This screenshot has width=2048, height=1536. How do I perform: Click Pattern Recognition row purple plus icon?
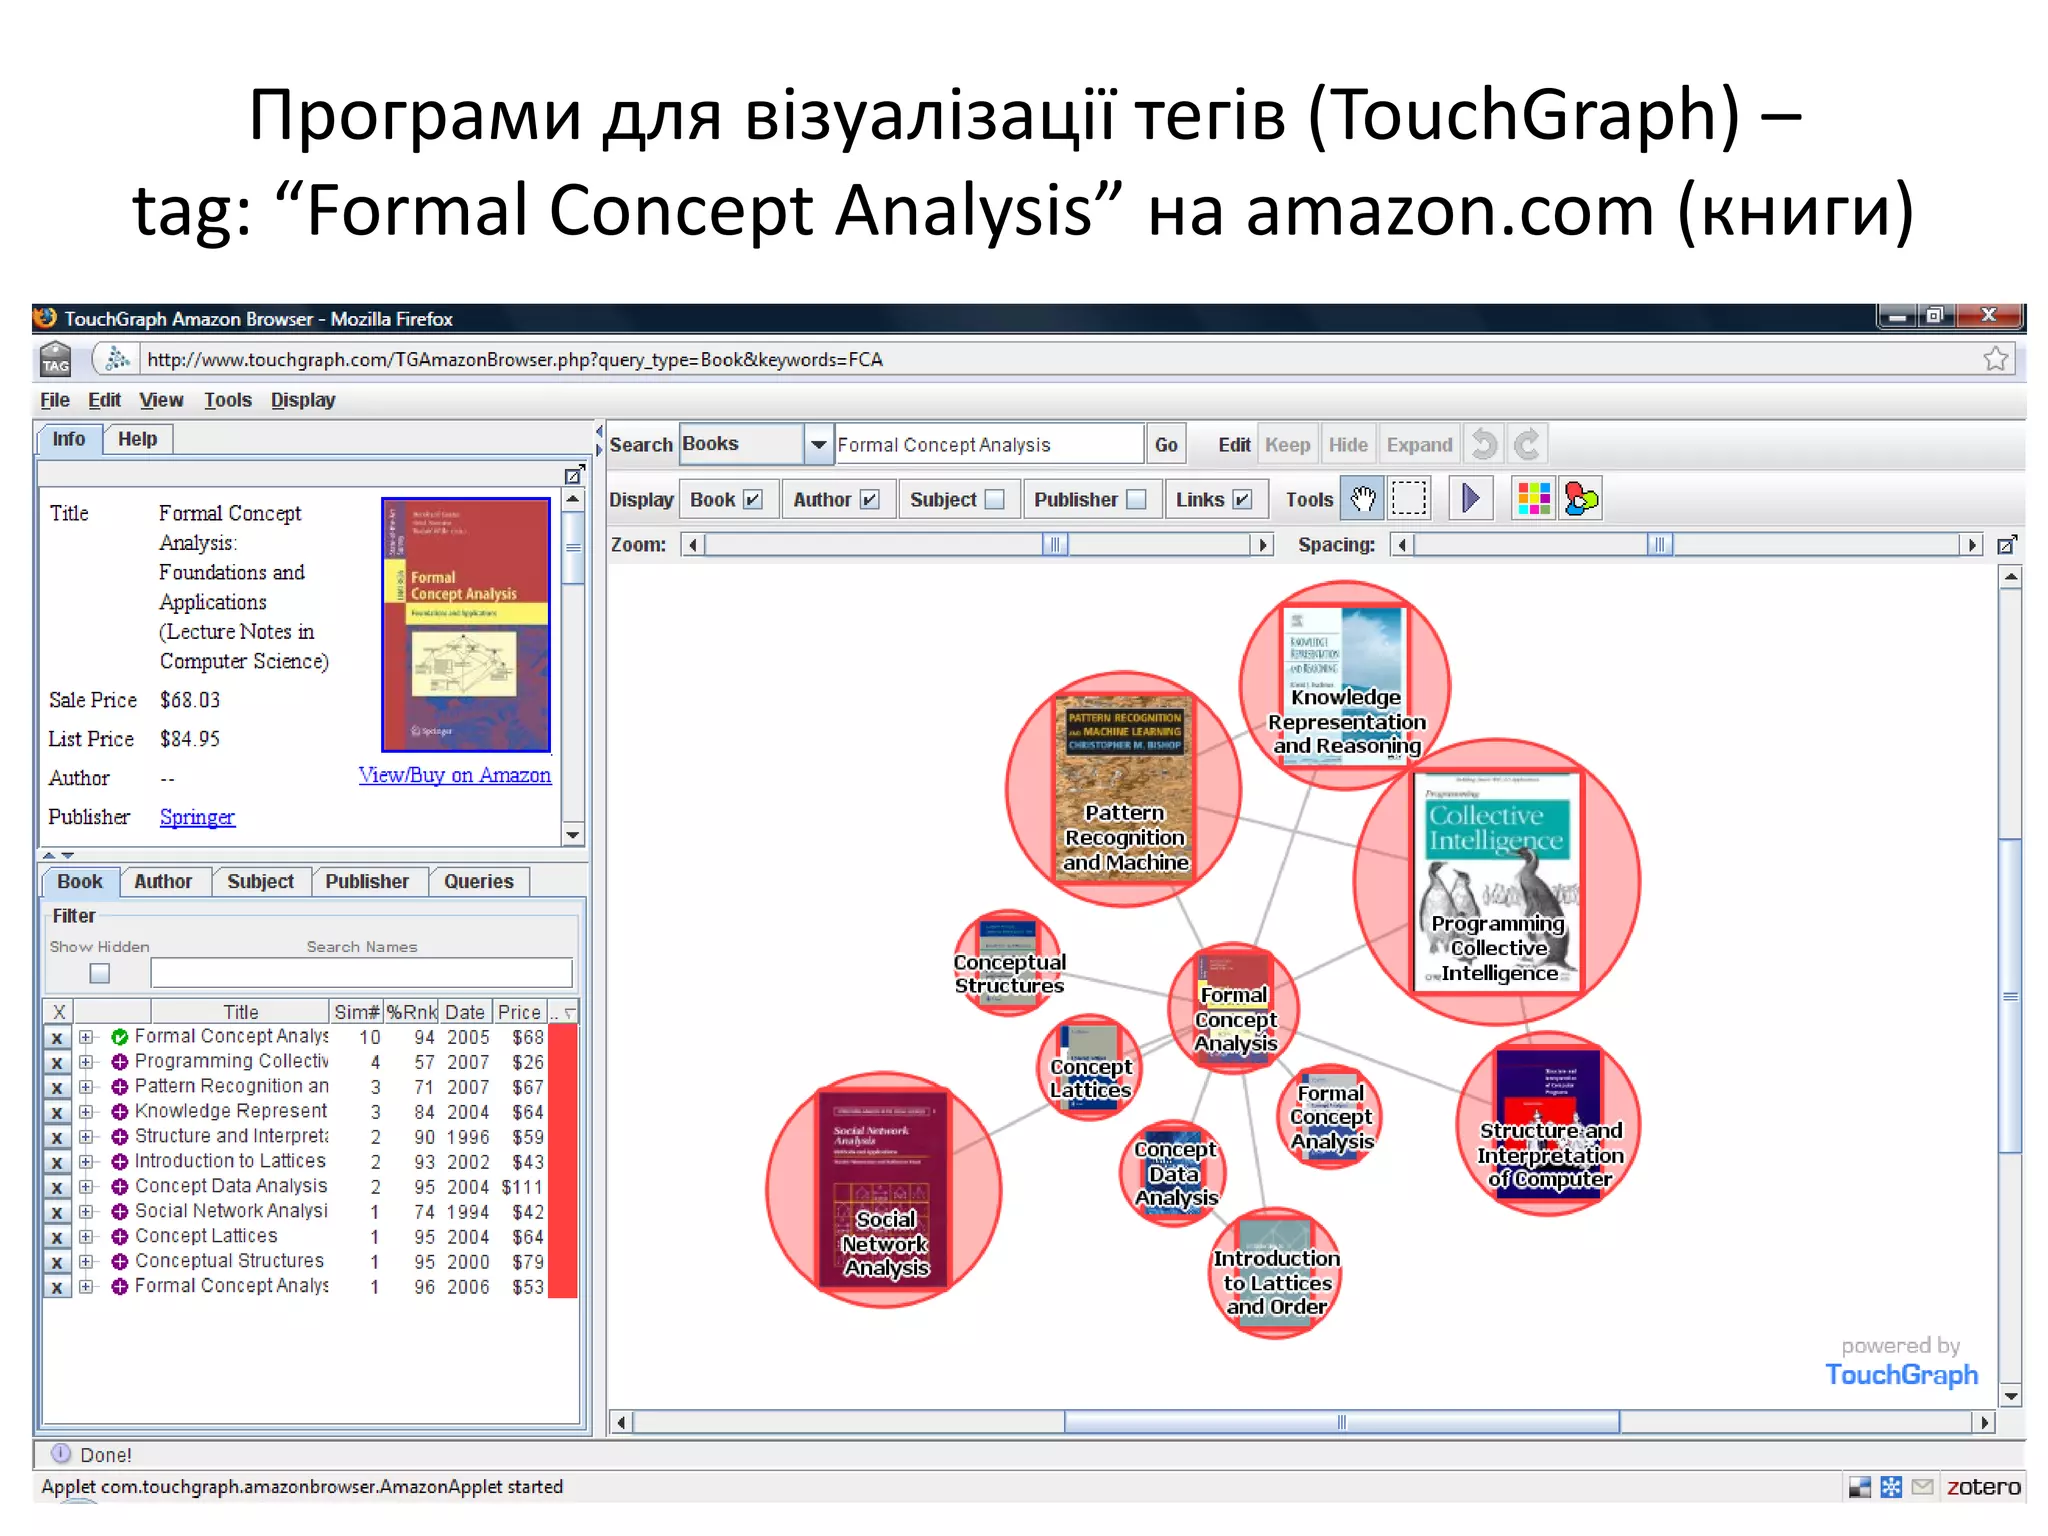click(119, 1087)
